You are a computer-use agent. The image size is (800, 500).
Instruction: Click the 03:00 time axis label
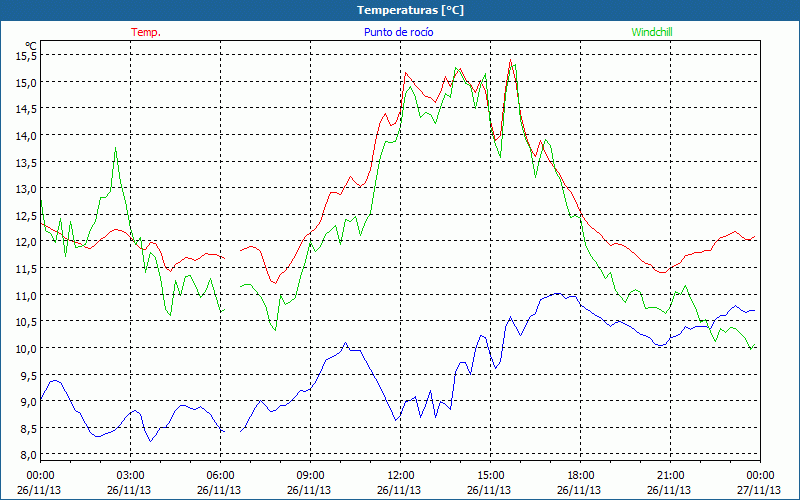pyautogui.click(x=131, y=475)
